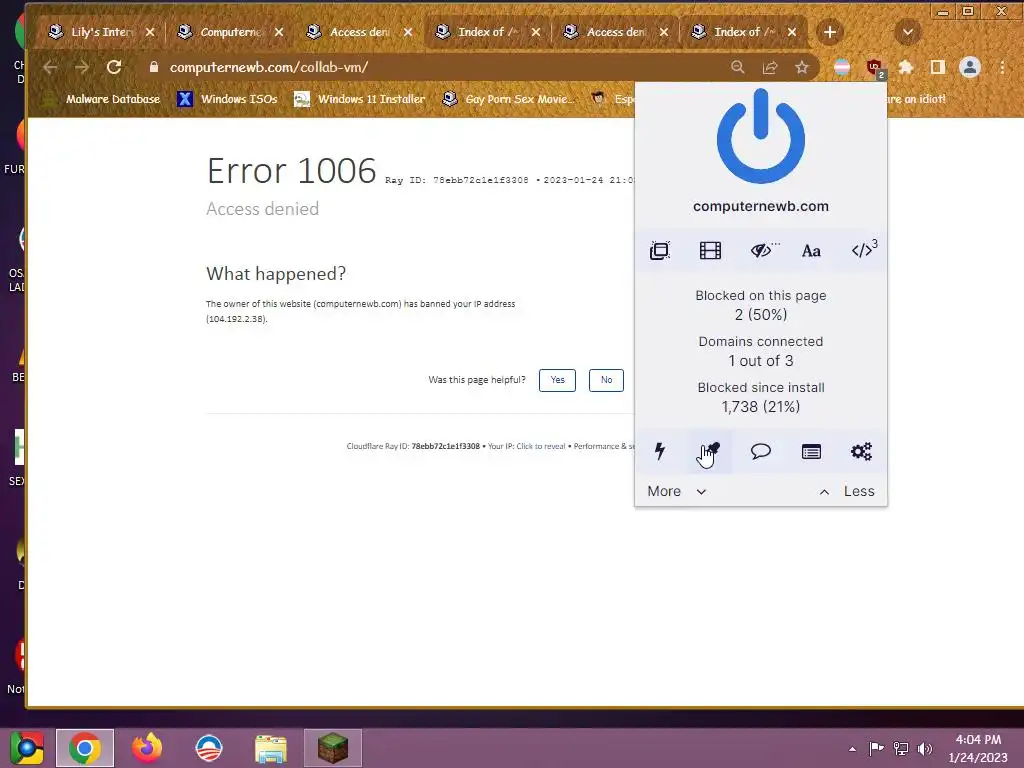Image resolution: width=1024 pixels, height=768 pixels.
Task: Close Lily's Internet tab
Action: point(150,32)
